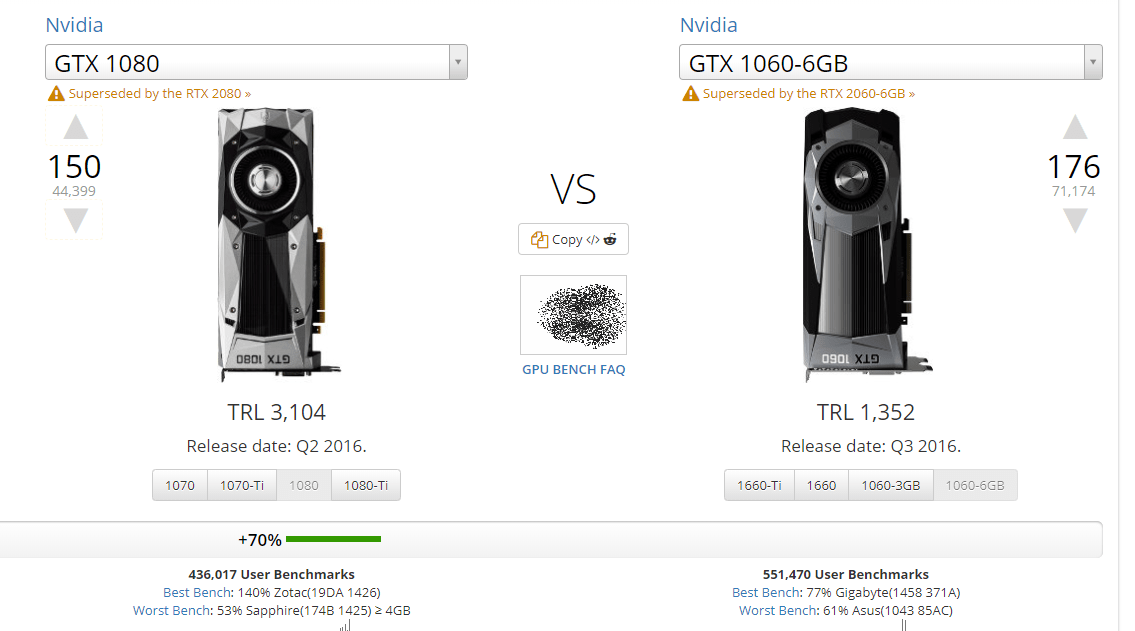Switch left card to 1080-Ti
The image size is (1135, 631).
coord(366,485)
